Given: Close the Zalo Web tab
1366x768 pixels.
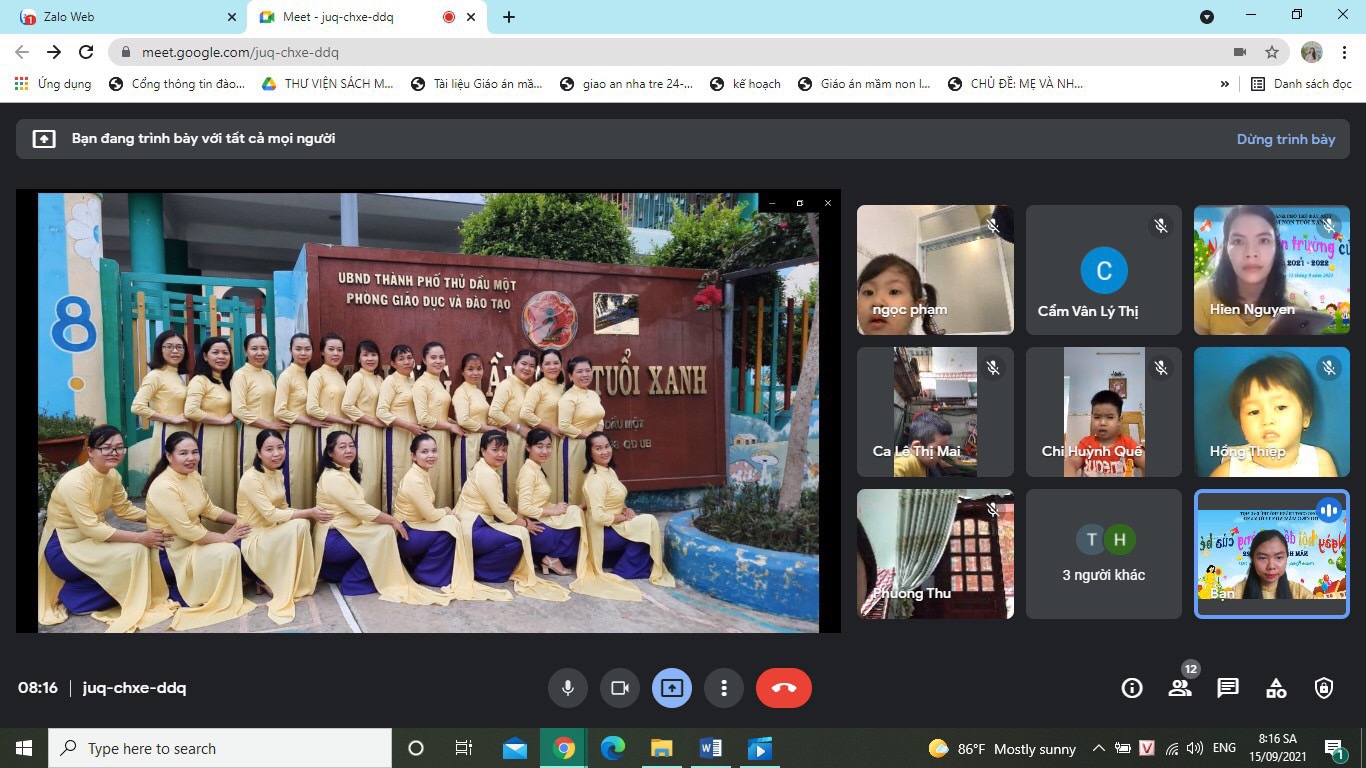Looking at the screenshot, I should coord(232,17).
